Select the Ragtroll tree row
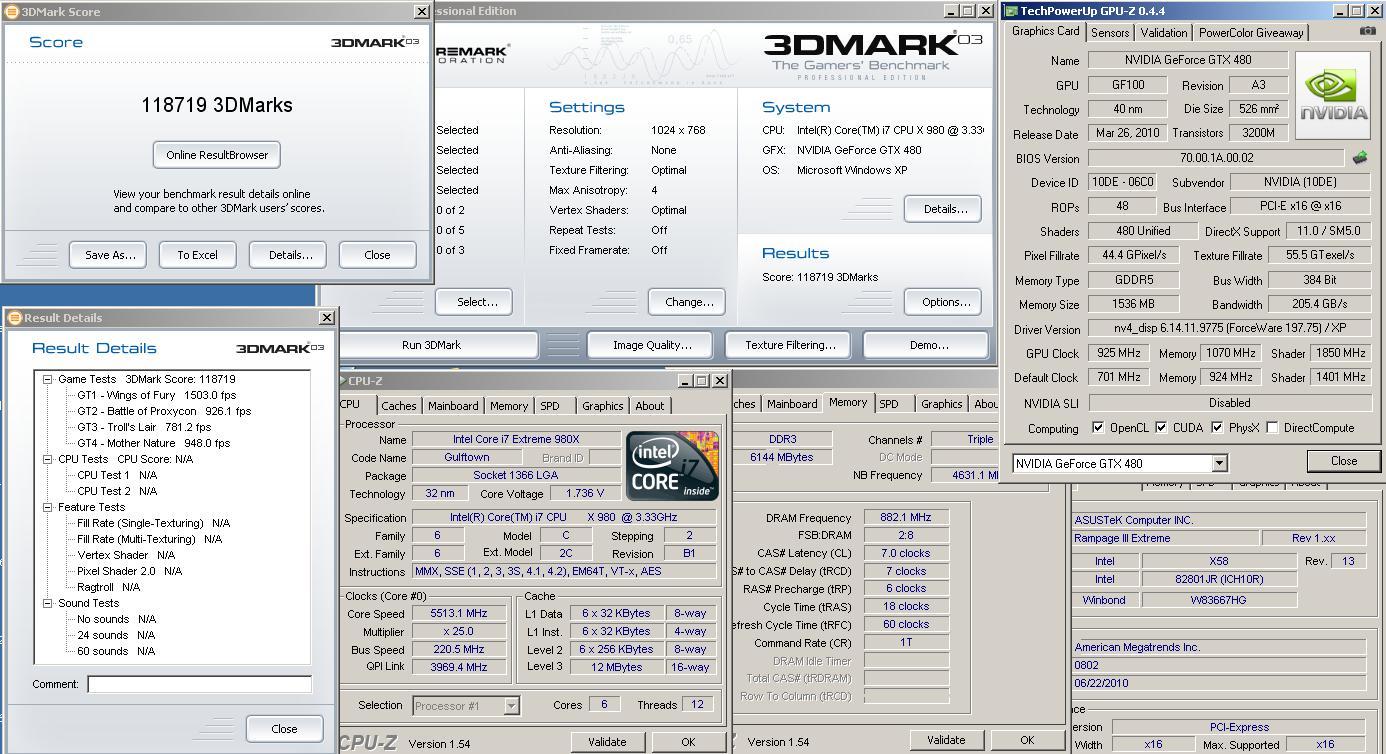The image size is (1386, 754). coord(108,587)
